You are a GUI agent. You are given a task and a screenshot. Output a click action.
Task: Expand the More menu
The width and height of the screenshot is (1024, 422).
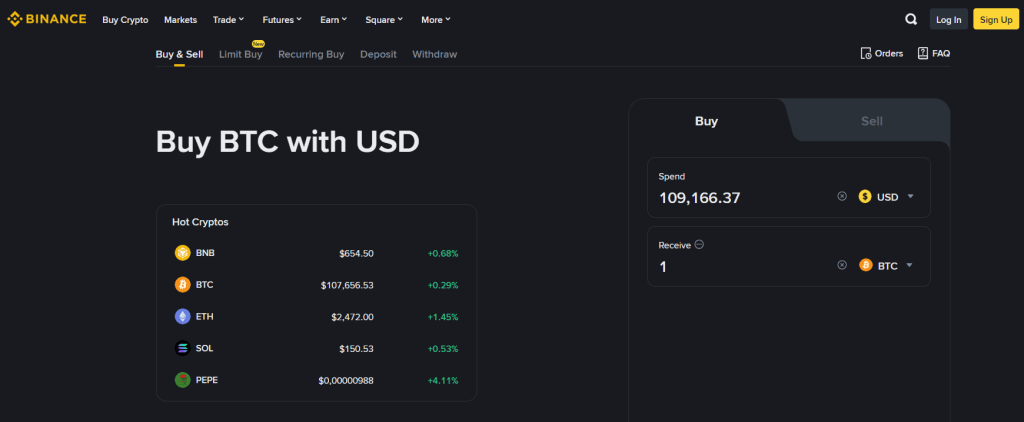coord(436,20)
